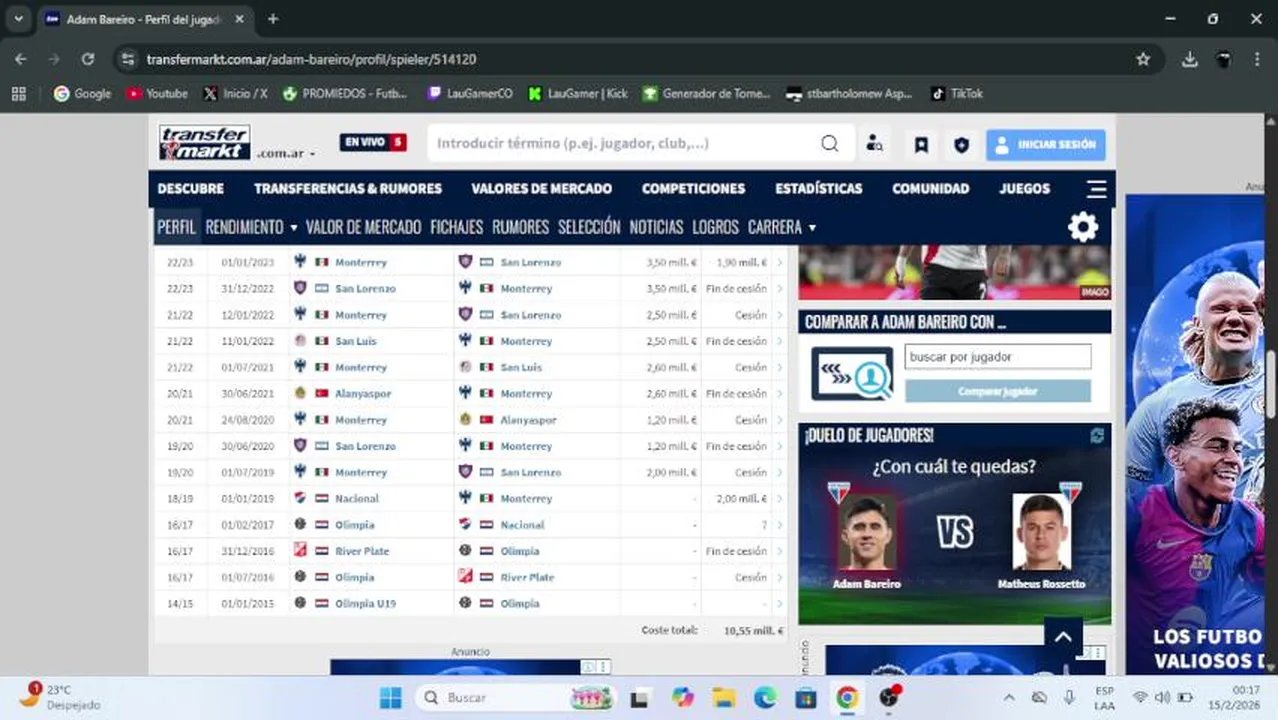The image size is (1278, 720).
Task: Open the Chrome tab search dropdown
Action: click(x=18, y=19)
